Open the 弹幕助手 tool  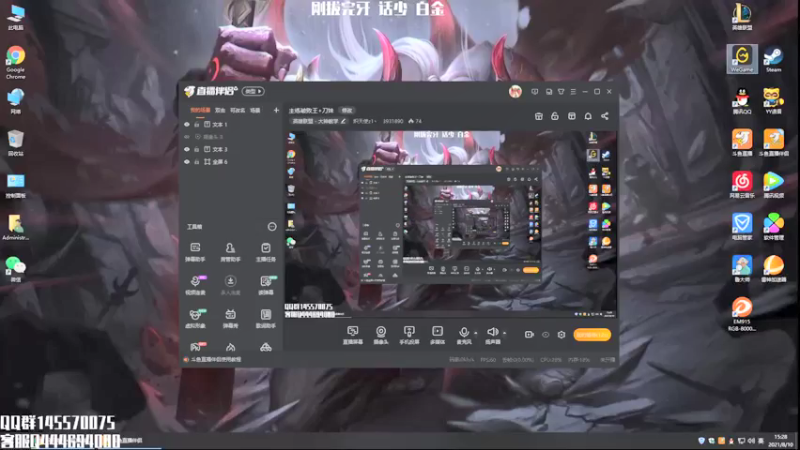point(195,252)
